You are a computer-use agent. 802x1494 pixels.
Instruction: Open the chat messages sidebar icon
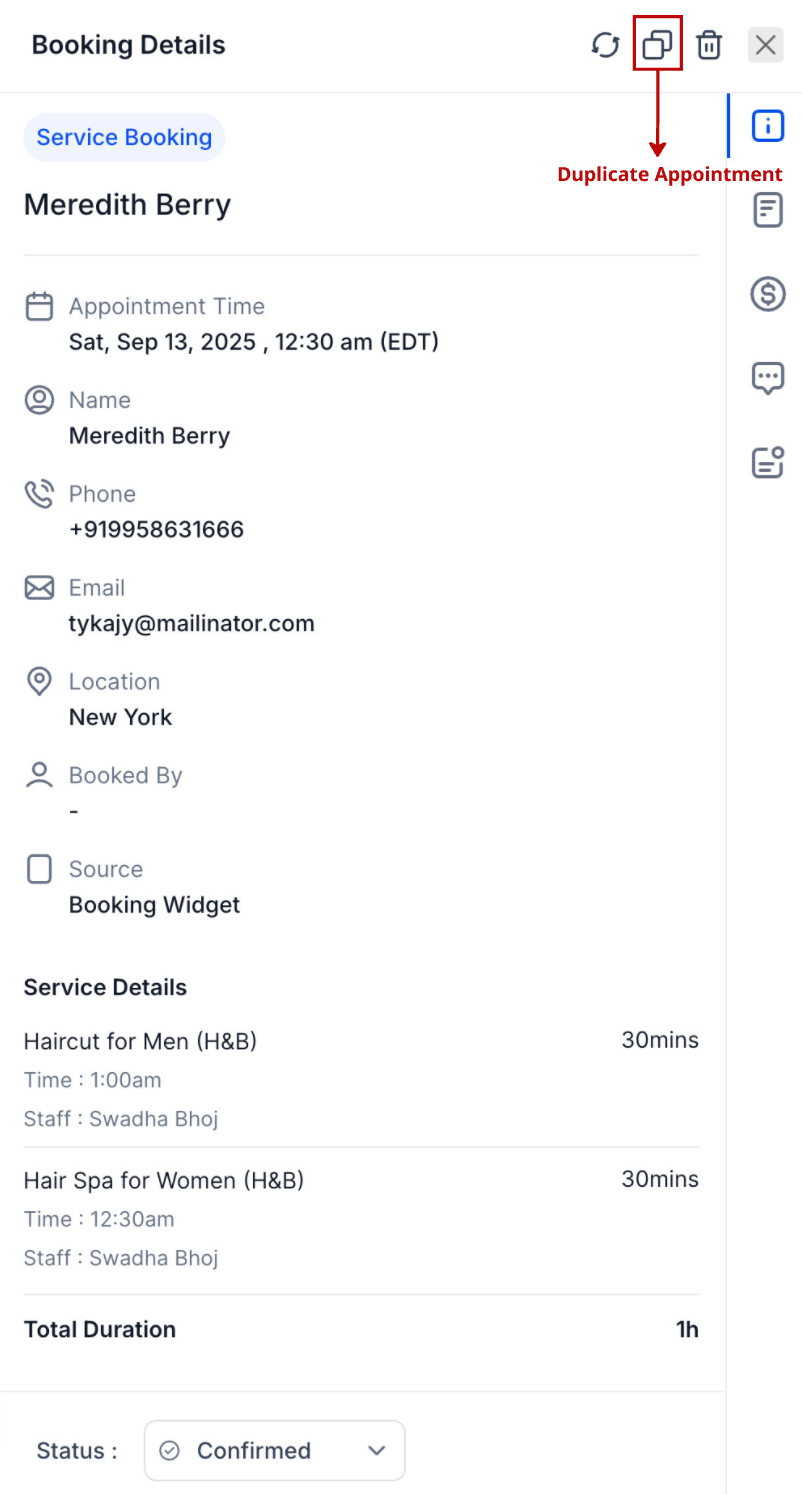(768, 378)
